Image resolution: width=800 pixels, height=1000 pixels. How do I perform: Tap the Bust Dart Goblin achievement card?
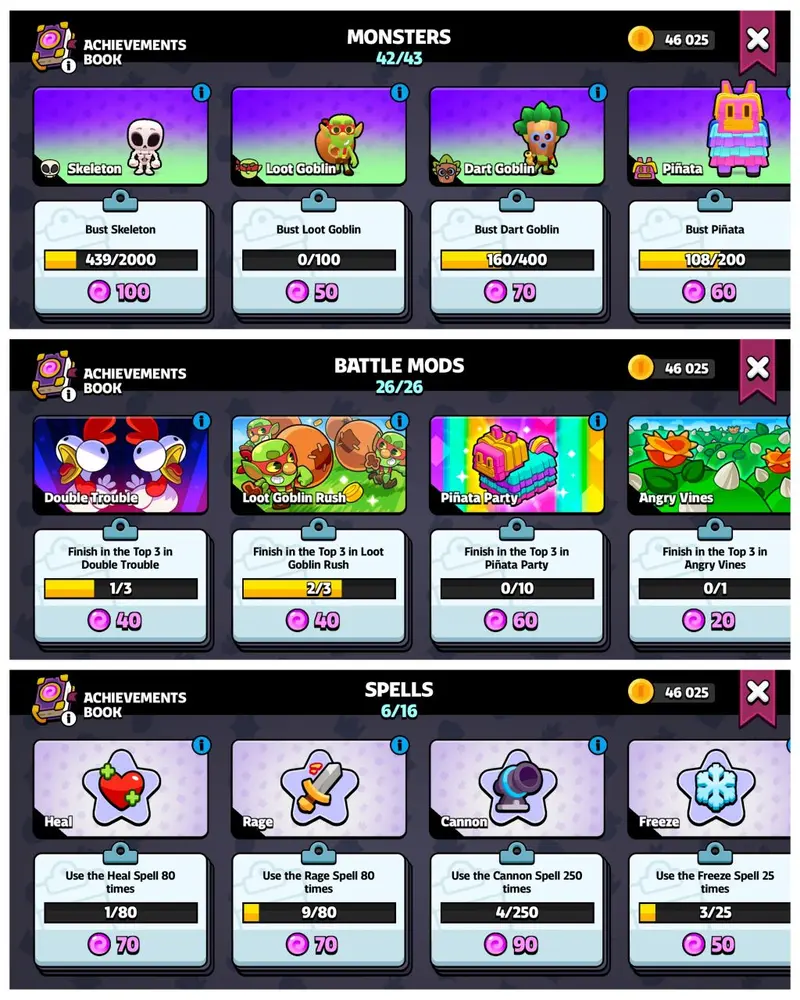517,258
